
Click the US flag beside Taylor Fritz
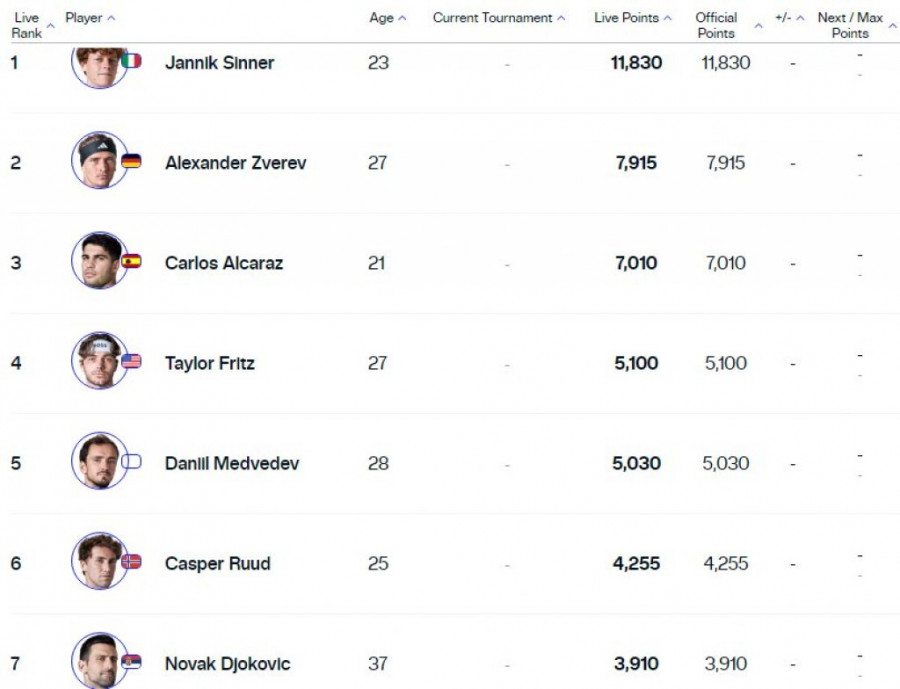coord(131,361)
